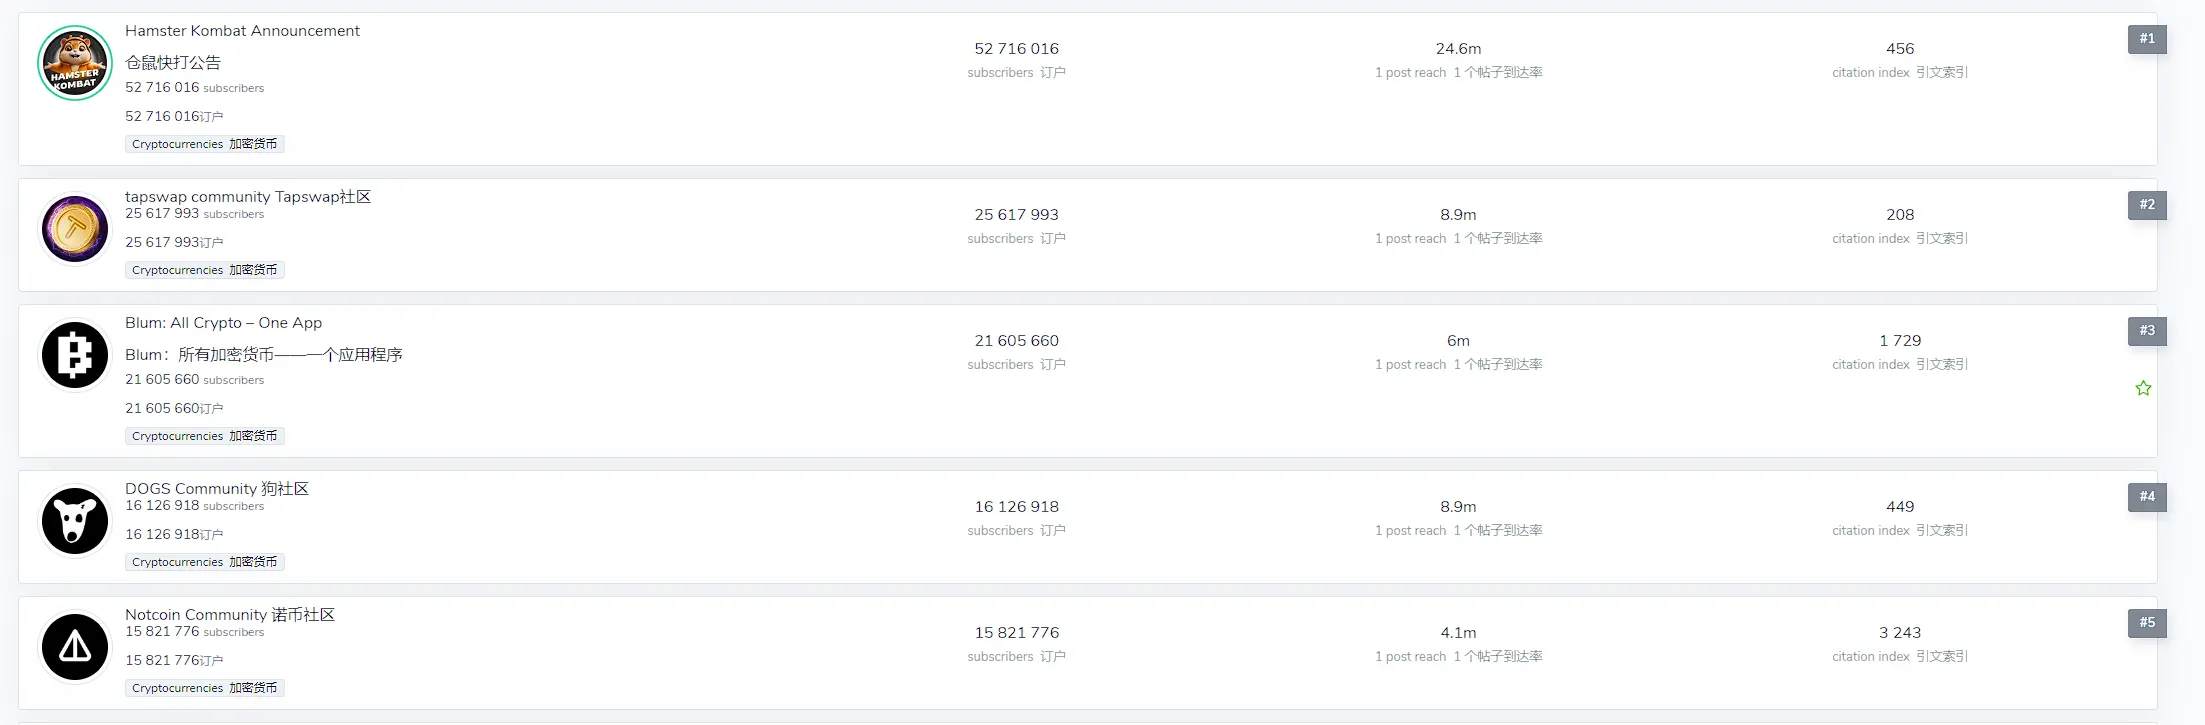Click Cryptocurrencies tag under tapswap community
The image size is (2205, 725).
[204, 270]
